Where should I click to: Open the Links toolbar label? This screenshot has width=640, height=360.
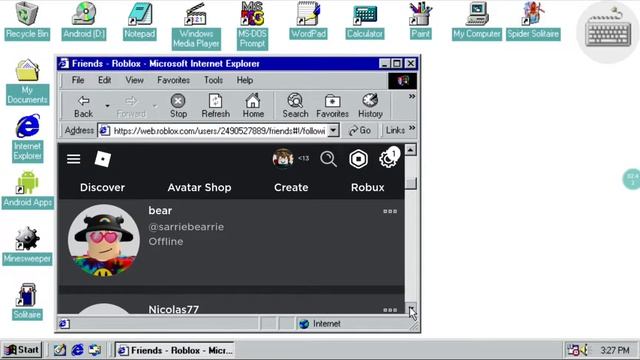(x=395, y=130)
